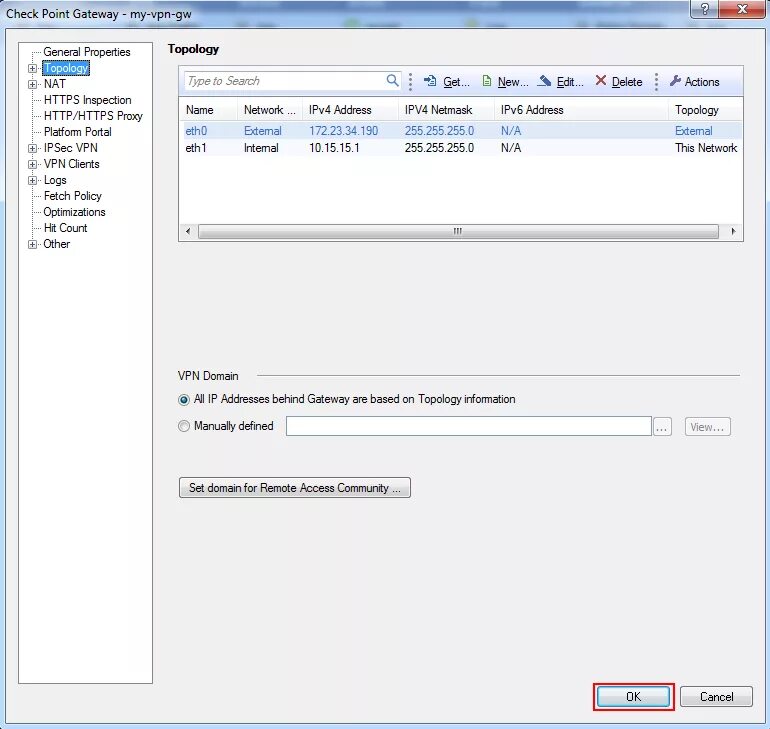Select the Manually defined radio option

click(184, 426)
